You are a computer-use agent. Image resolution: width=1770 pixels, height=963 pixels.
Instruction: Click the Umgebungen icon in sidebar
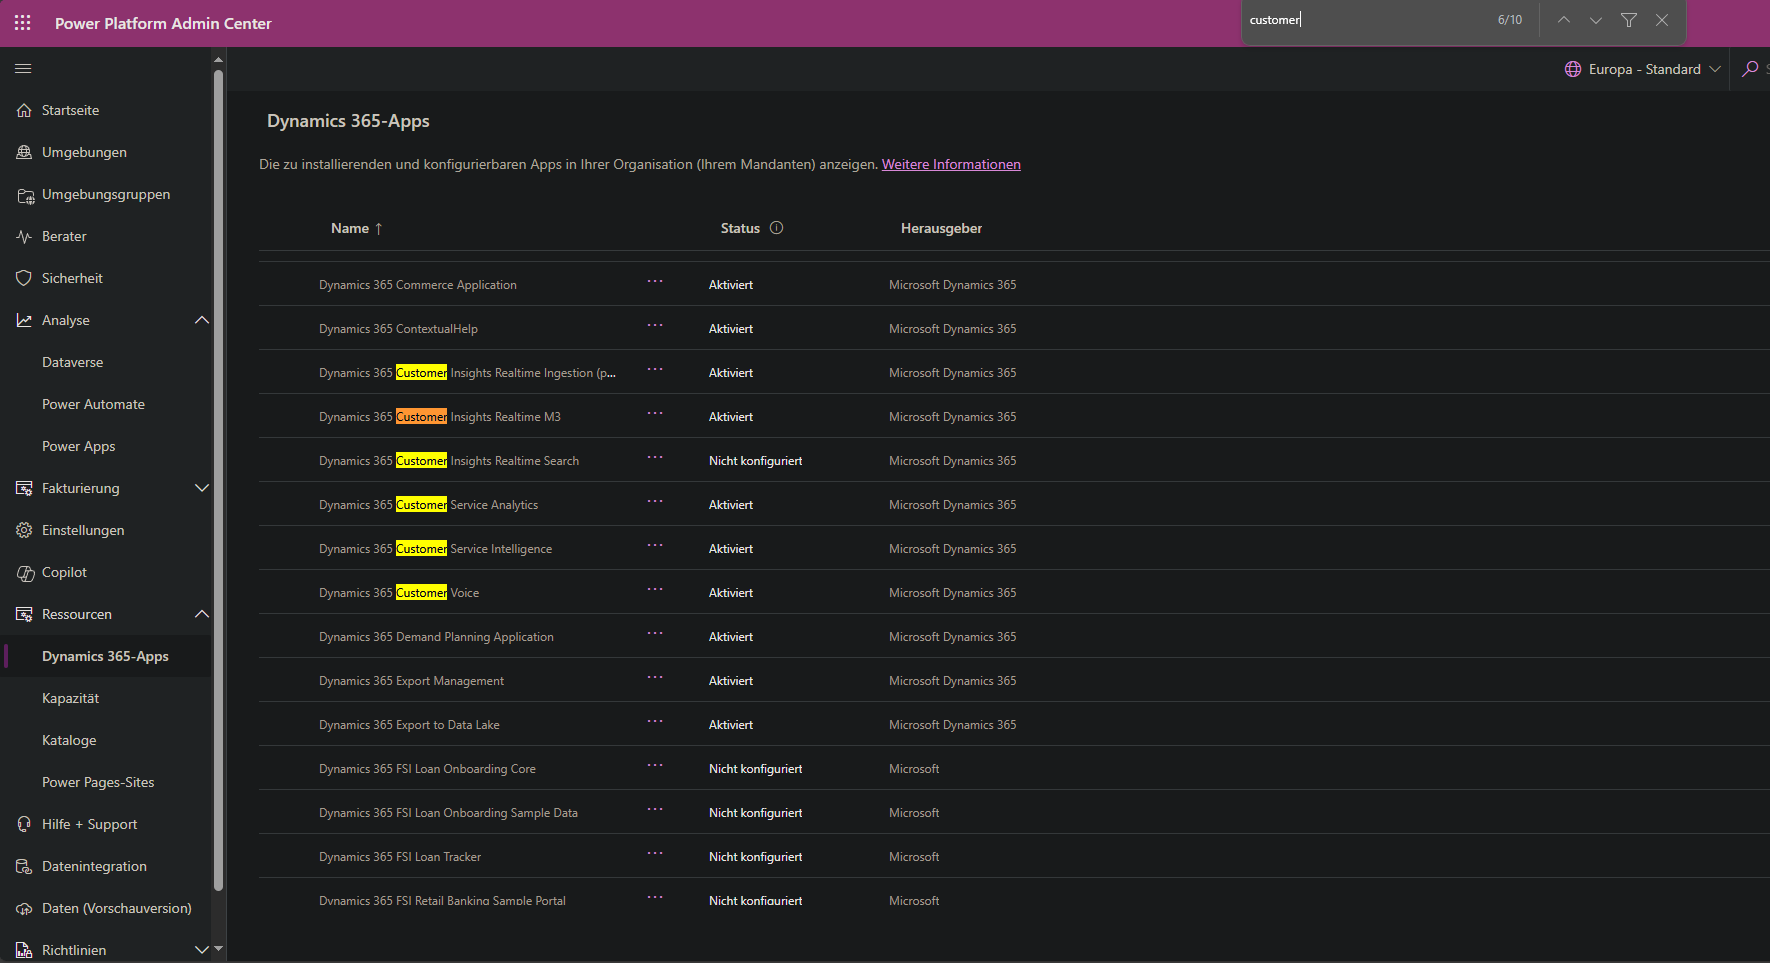pyautogui.click(x=24, y=152)
